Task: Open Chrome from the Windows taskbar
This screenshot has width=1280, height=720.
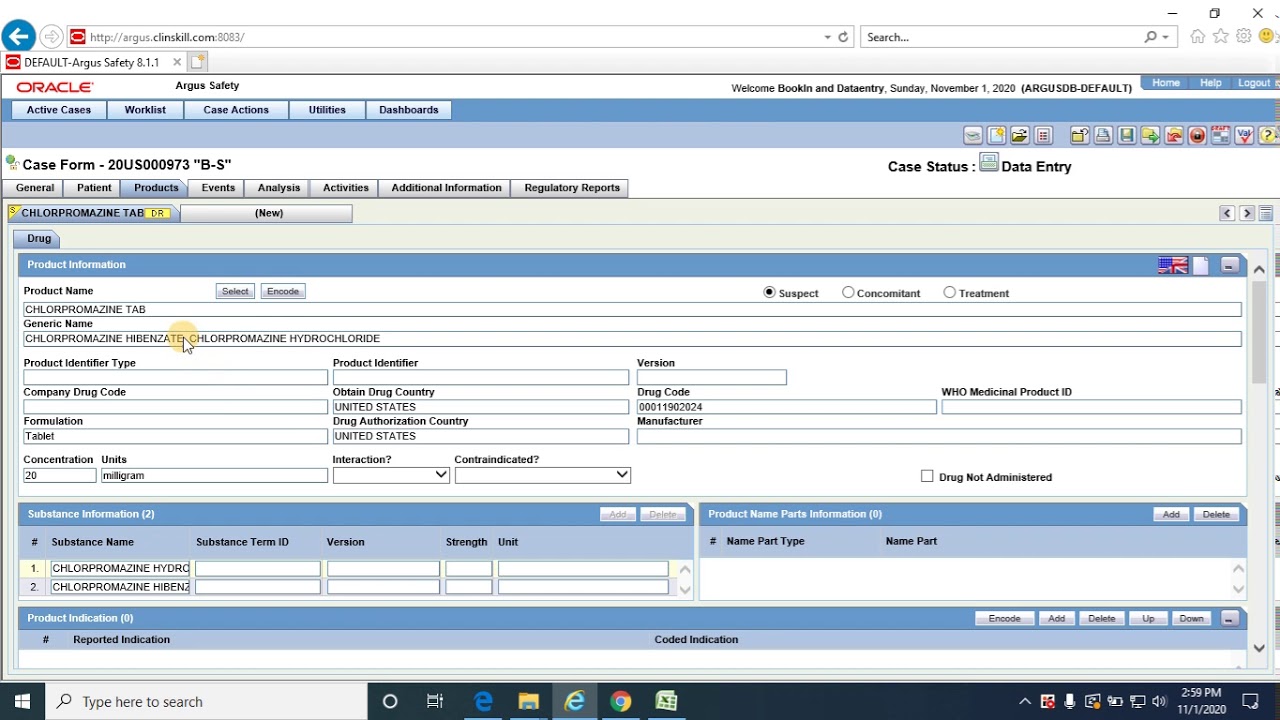Action: [x=621, y=701]
